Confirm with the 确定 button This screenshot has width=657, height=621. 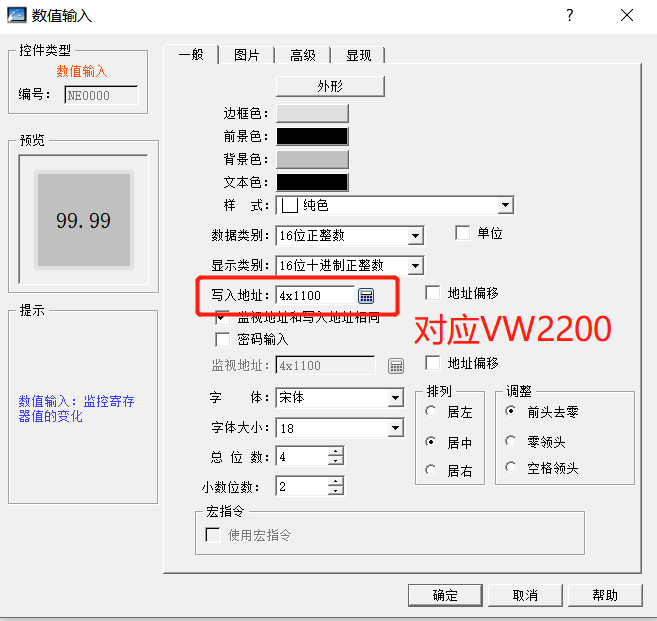445,595
